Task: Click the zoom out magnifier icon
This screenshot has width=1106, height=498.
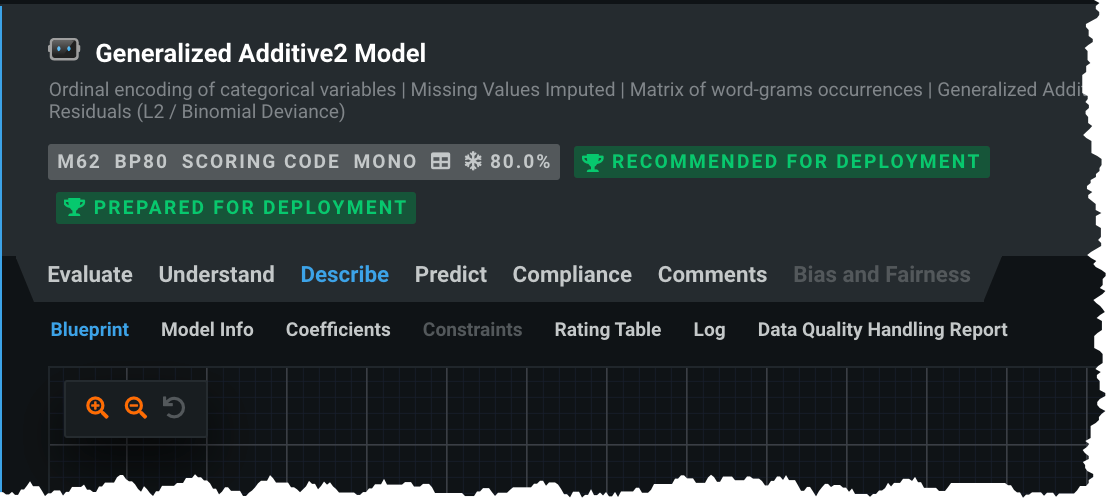Action: click(x=135, y=407)
